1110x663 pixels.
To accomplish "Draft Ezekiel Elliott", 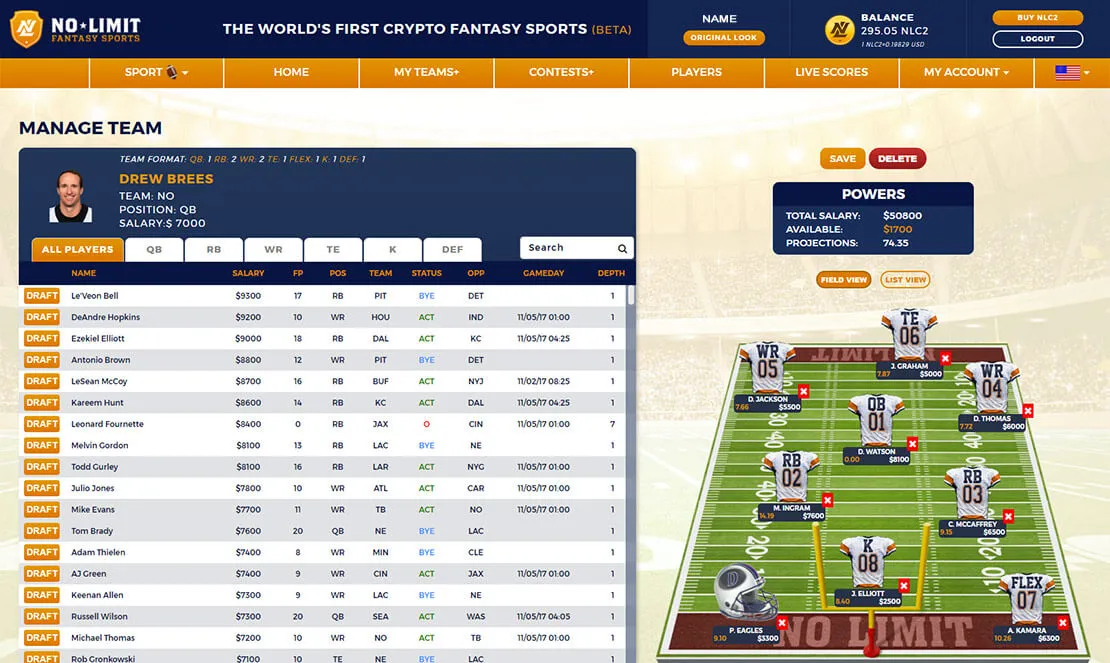I will tap(42, 338).
